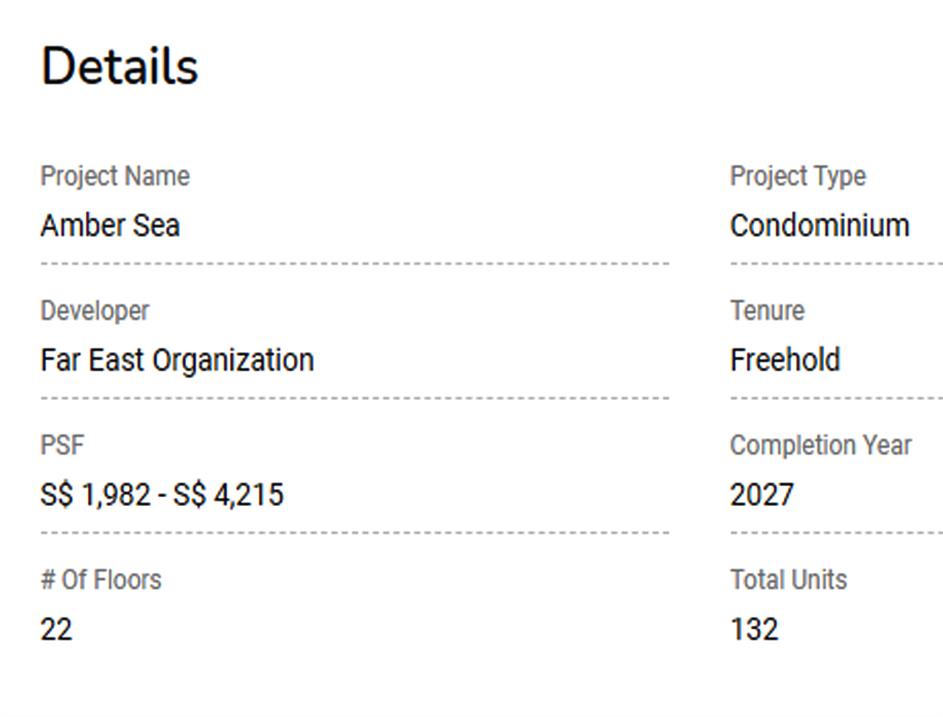Click the Total Units label

pyautogui.click(x=788, y=580)
